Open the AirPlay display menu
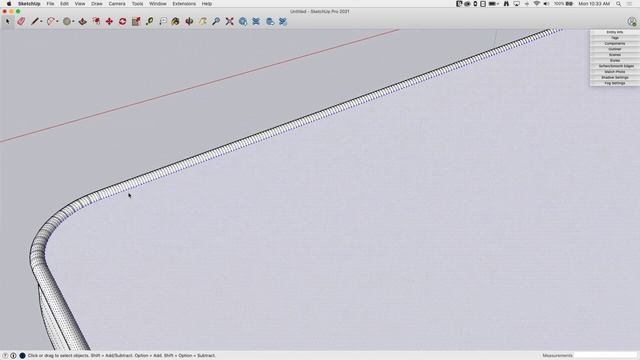Viewport: 640px width, 360px height. tap(516, 4)
